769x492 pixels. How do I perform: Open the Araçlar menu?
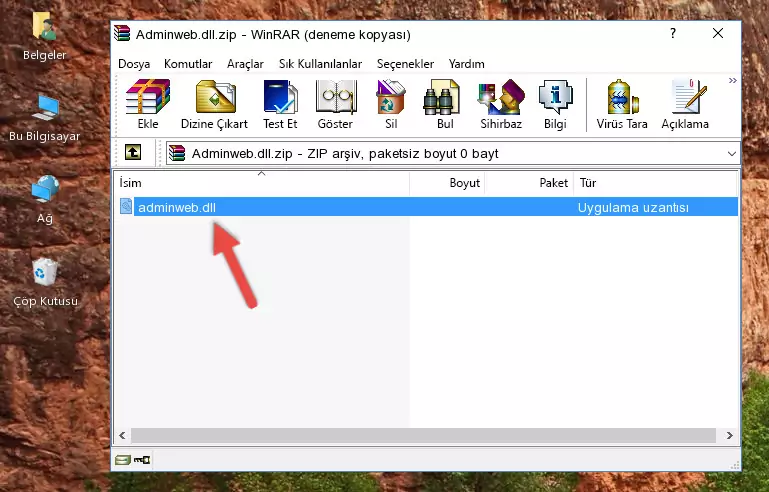click(245, 64)
